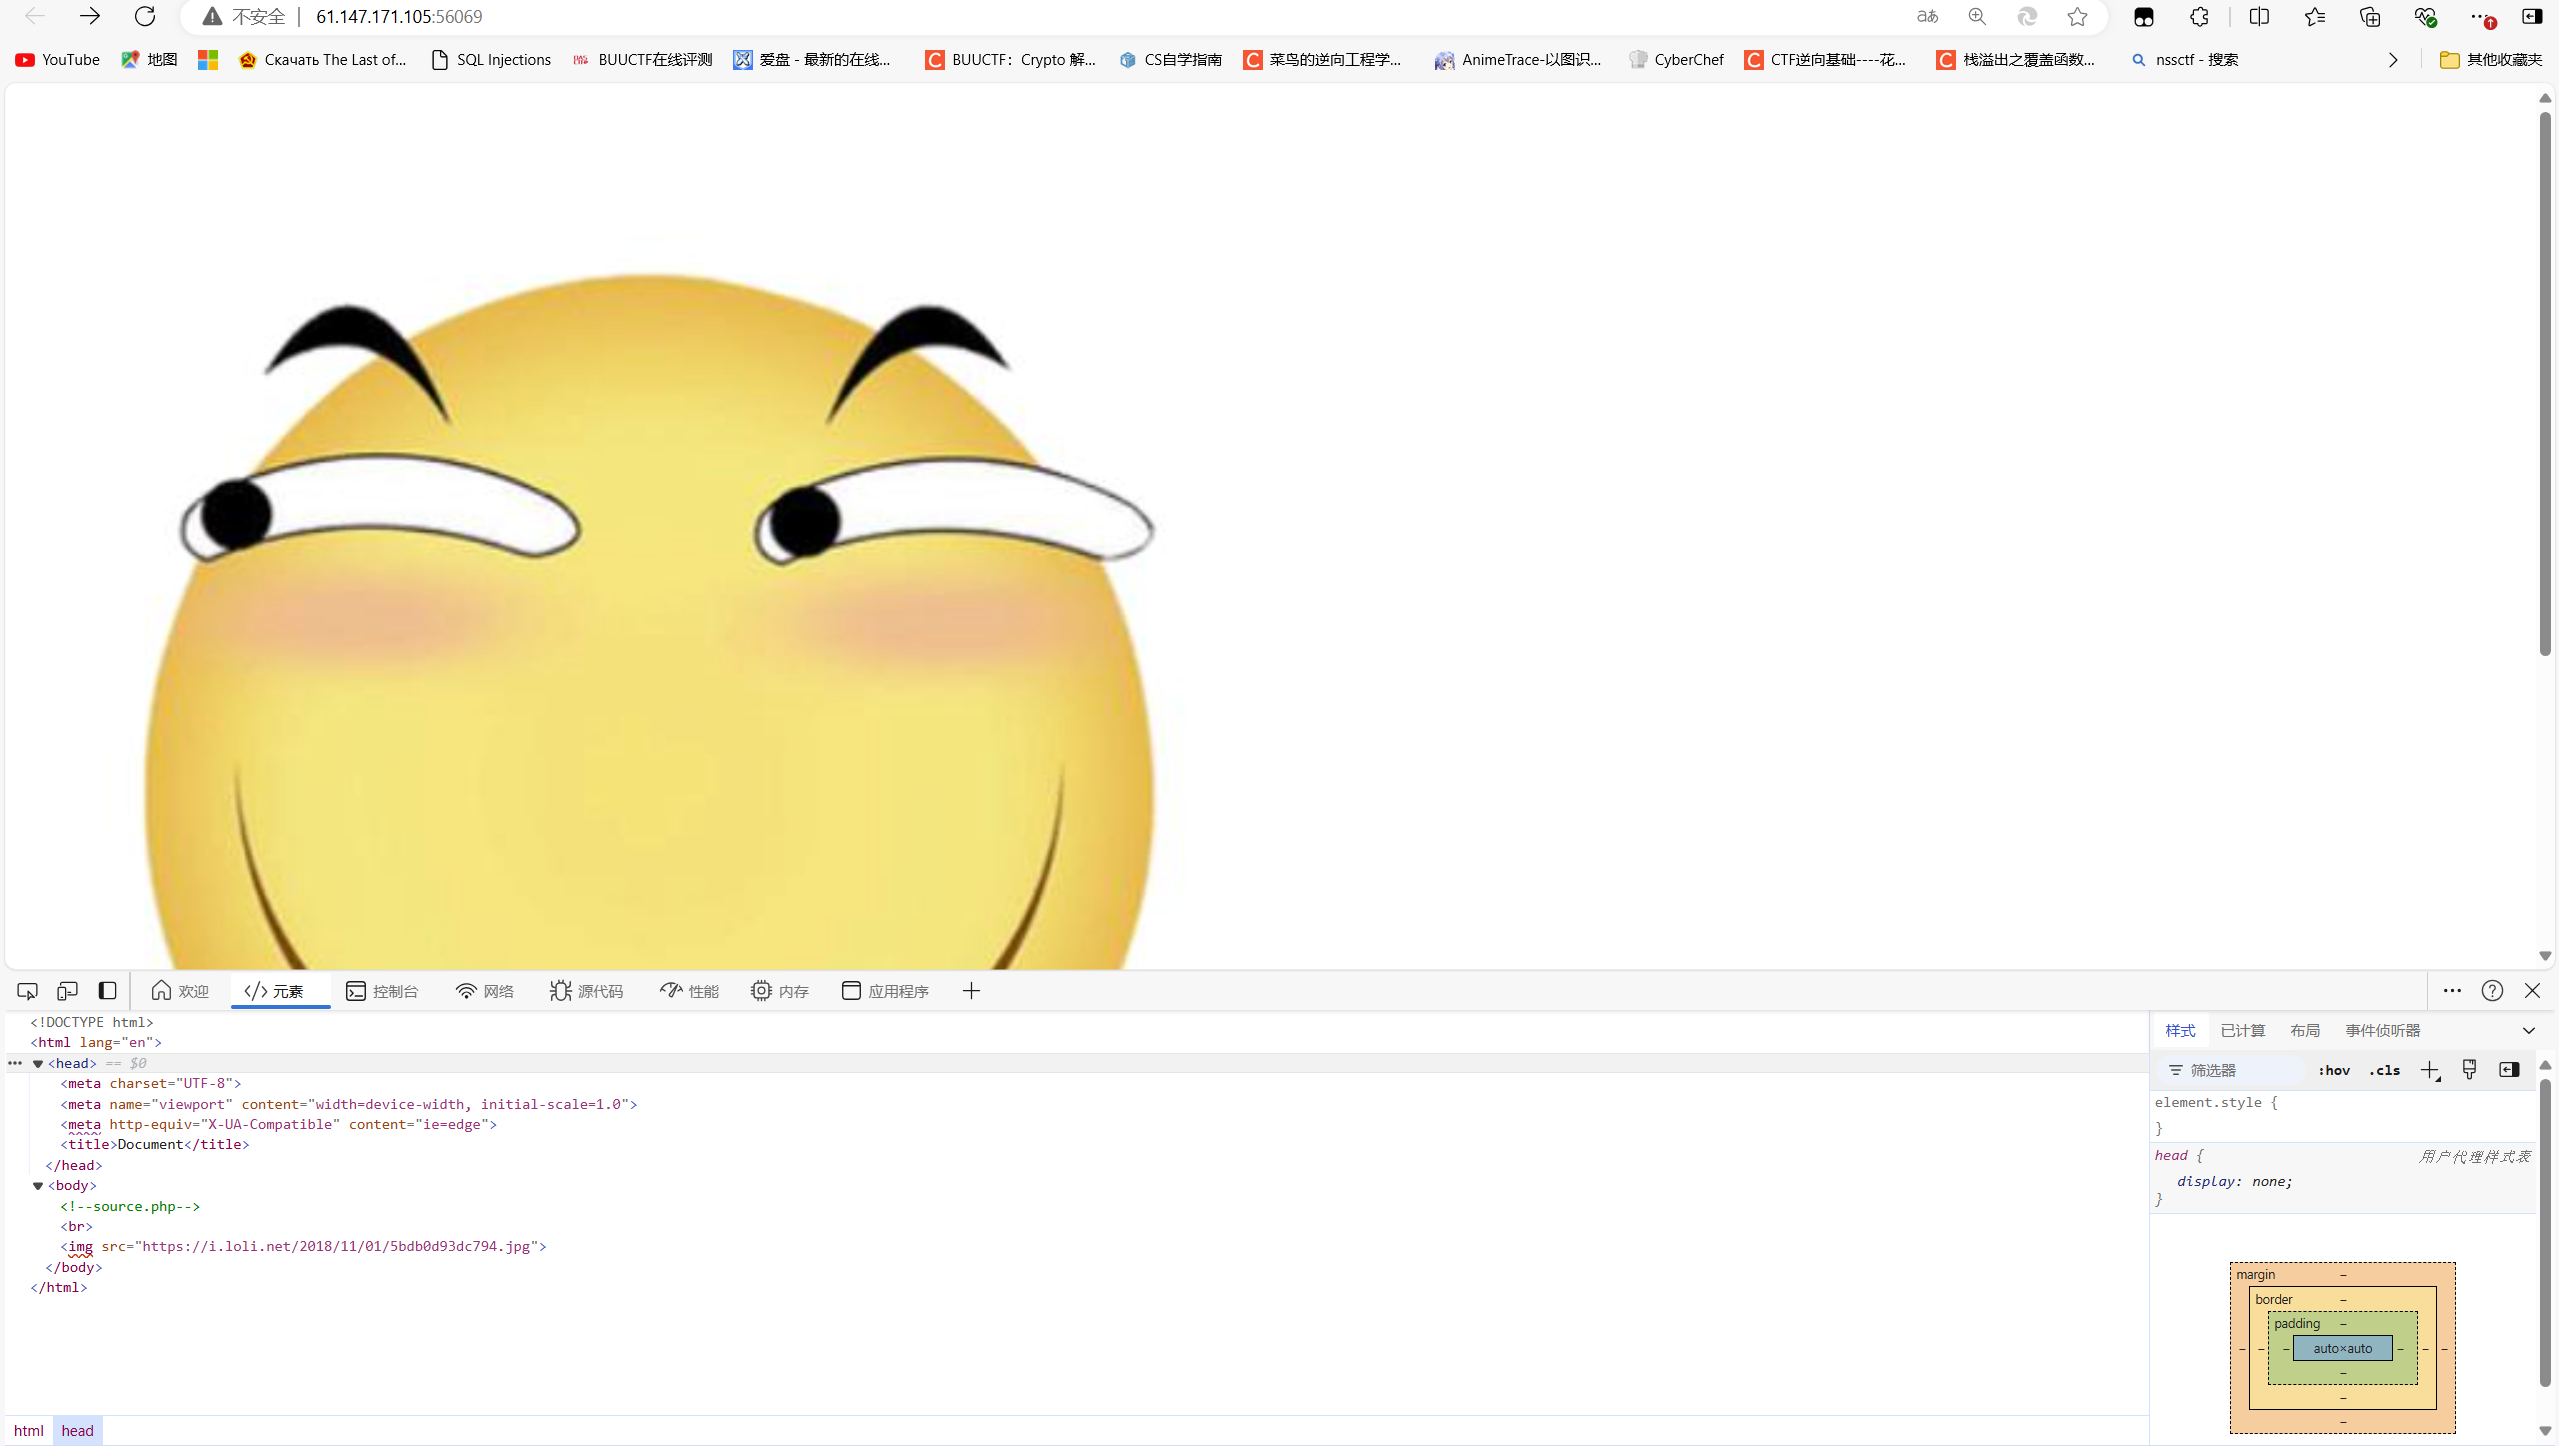Collapse the body element node
The height and width of the screenshot is (1446, 2559).
click(38, 1186)
